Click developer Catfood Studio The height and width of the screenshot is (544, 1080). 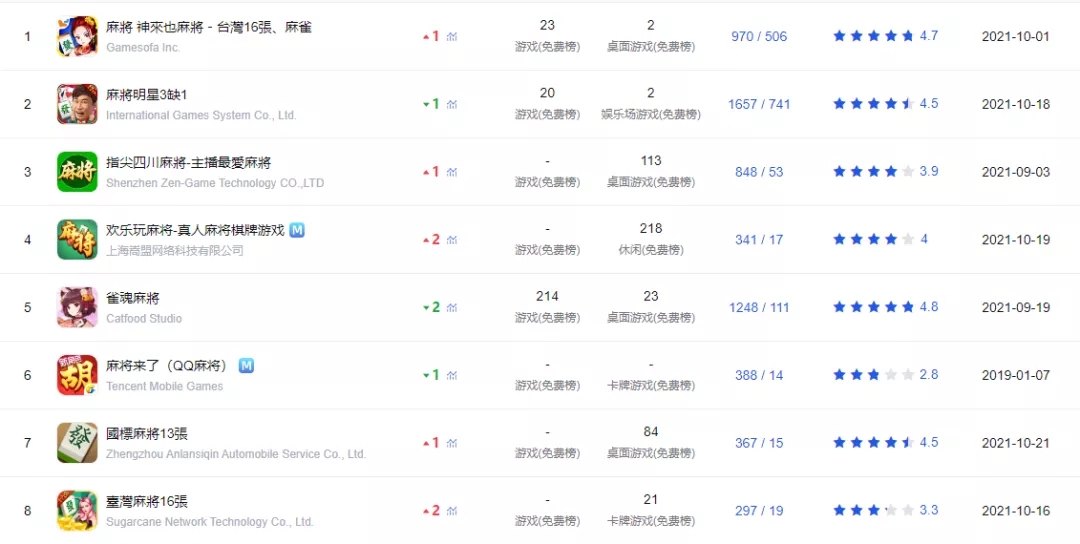coord(144,318)
